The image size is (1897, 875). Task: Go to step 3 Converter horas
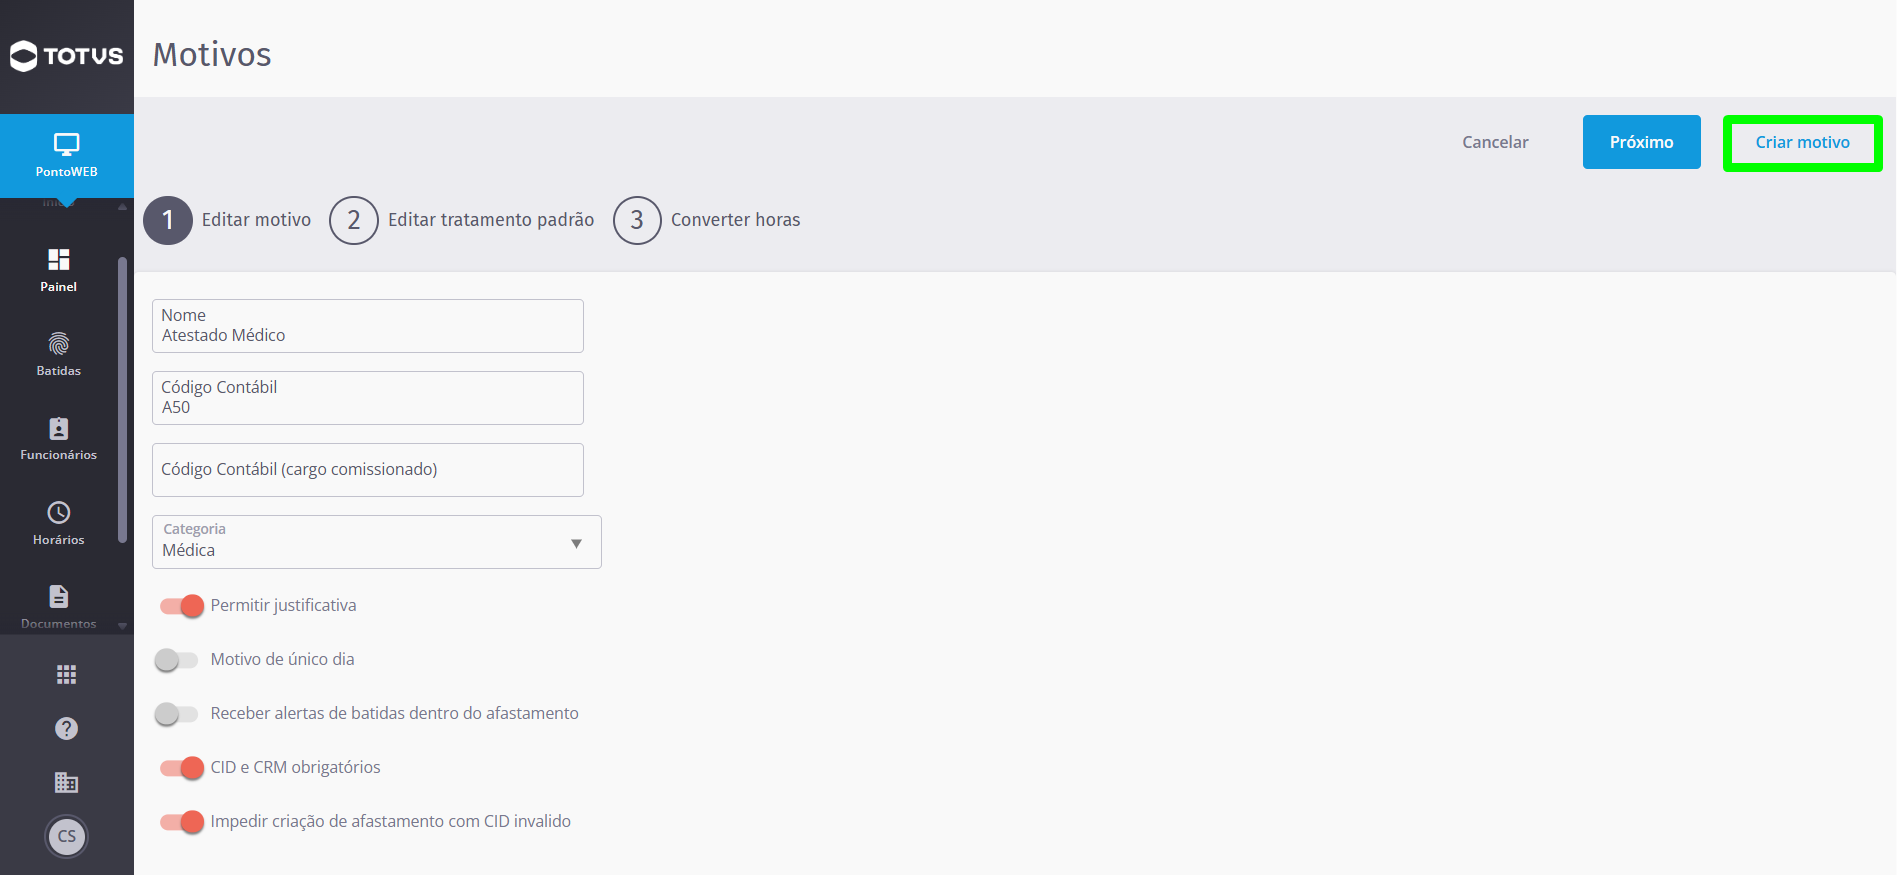pyautogui.click(x=707, y=220)
